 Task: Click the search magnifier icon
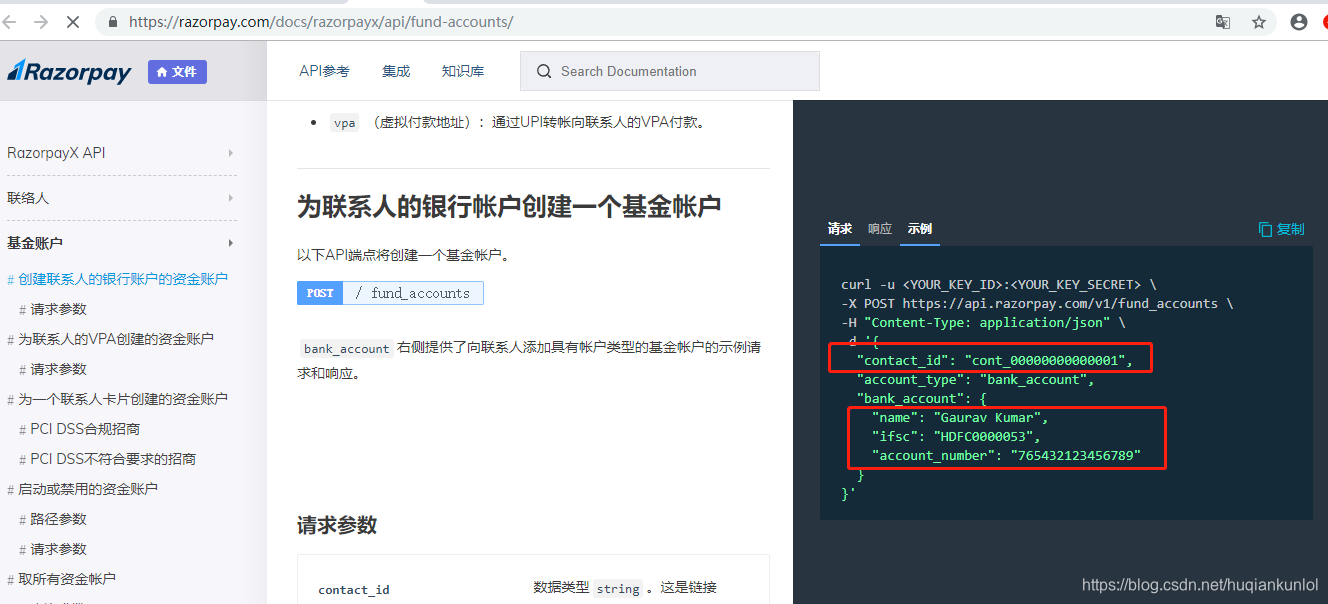[x=544, y=71]
